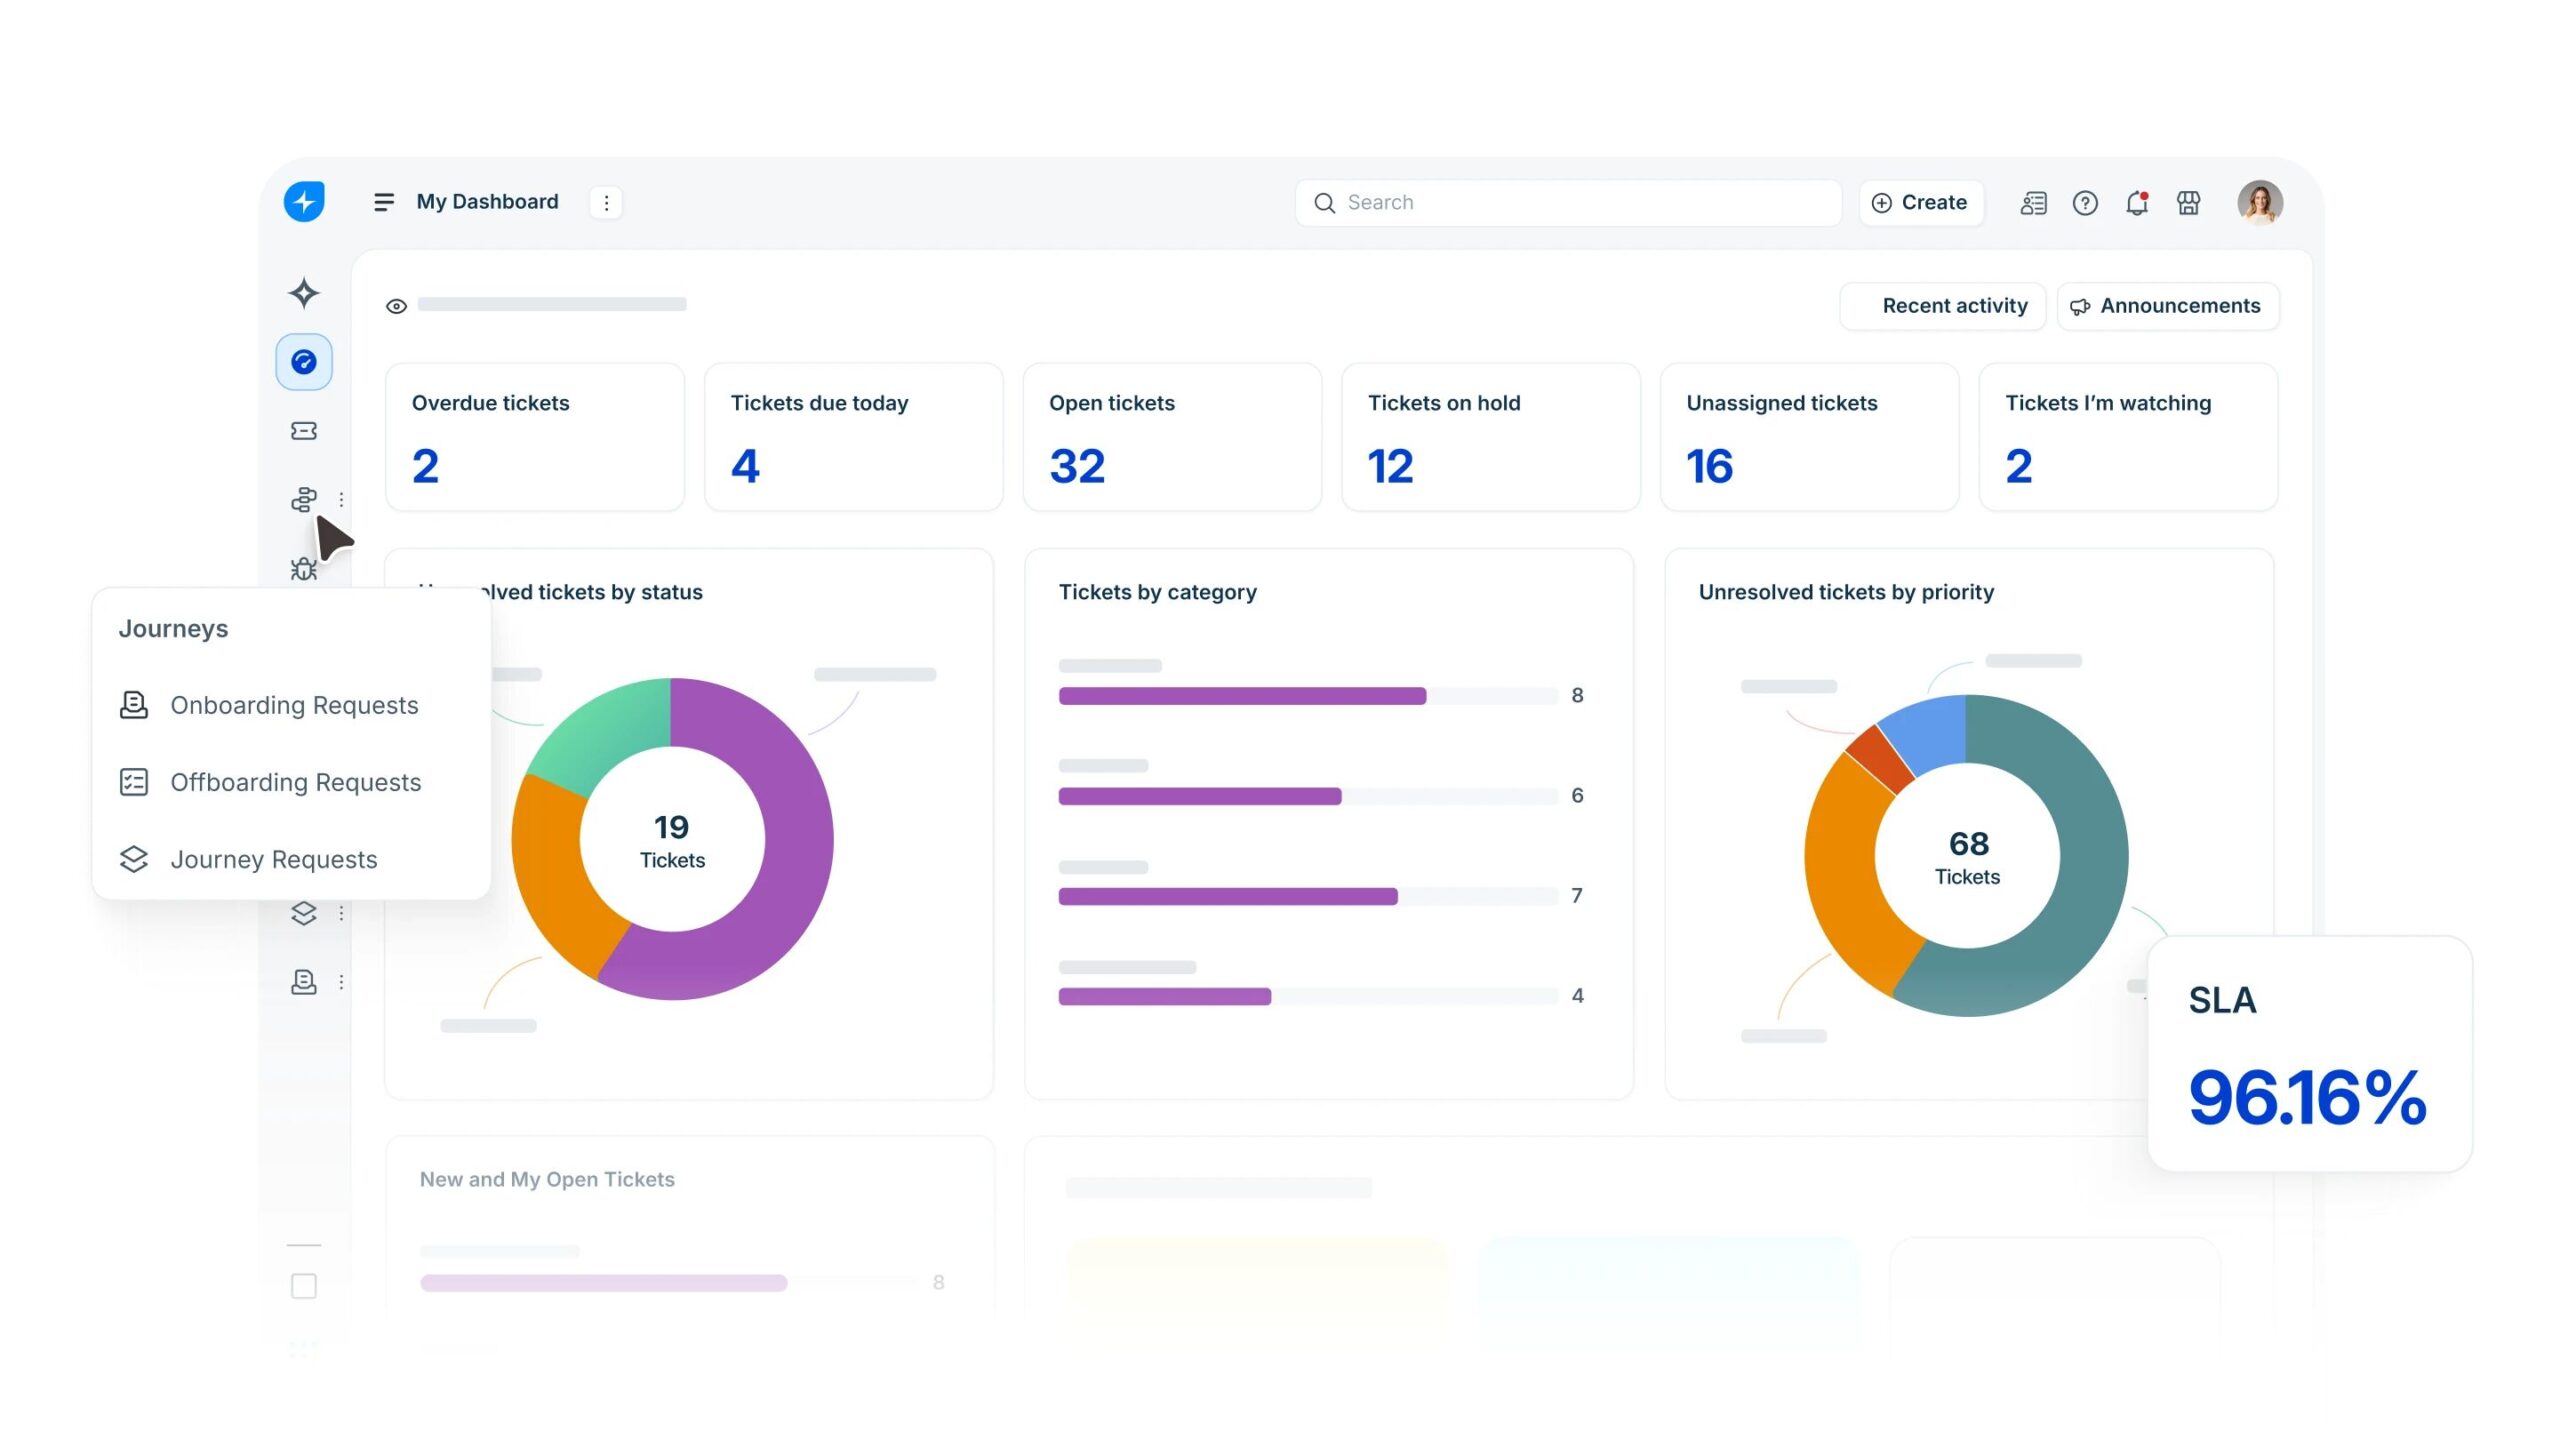The width and height of the screenshot is (2560, 1440).
Task: Click the SLA 96.16% card
Action: (2310, 1054)
